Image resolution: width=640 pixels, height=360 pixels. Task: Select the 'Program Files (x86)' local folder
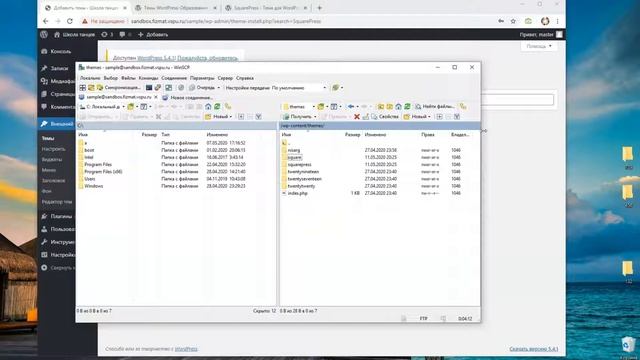pyautogui.click(x=103, y=172)
